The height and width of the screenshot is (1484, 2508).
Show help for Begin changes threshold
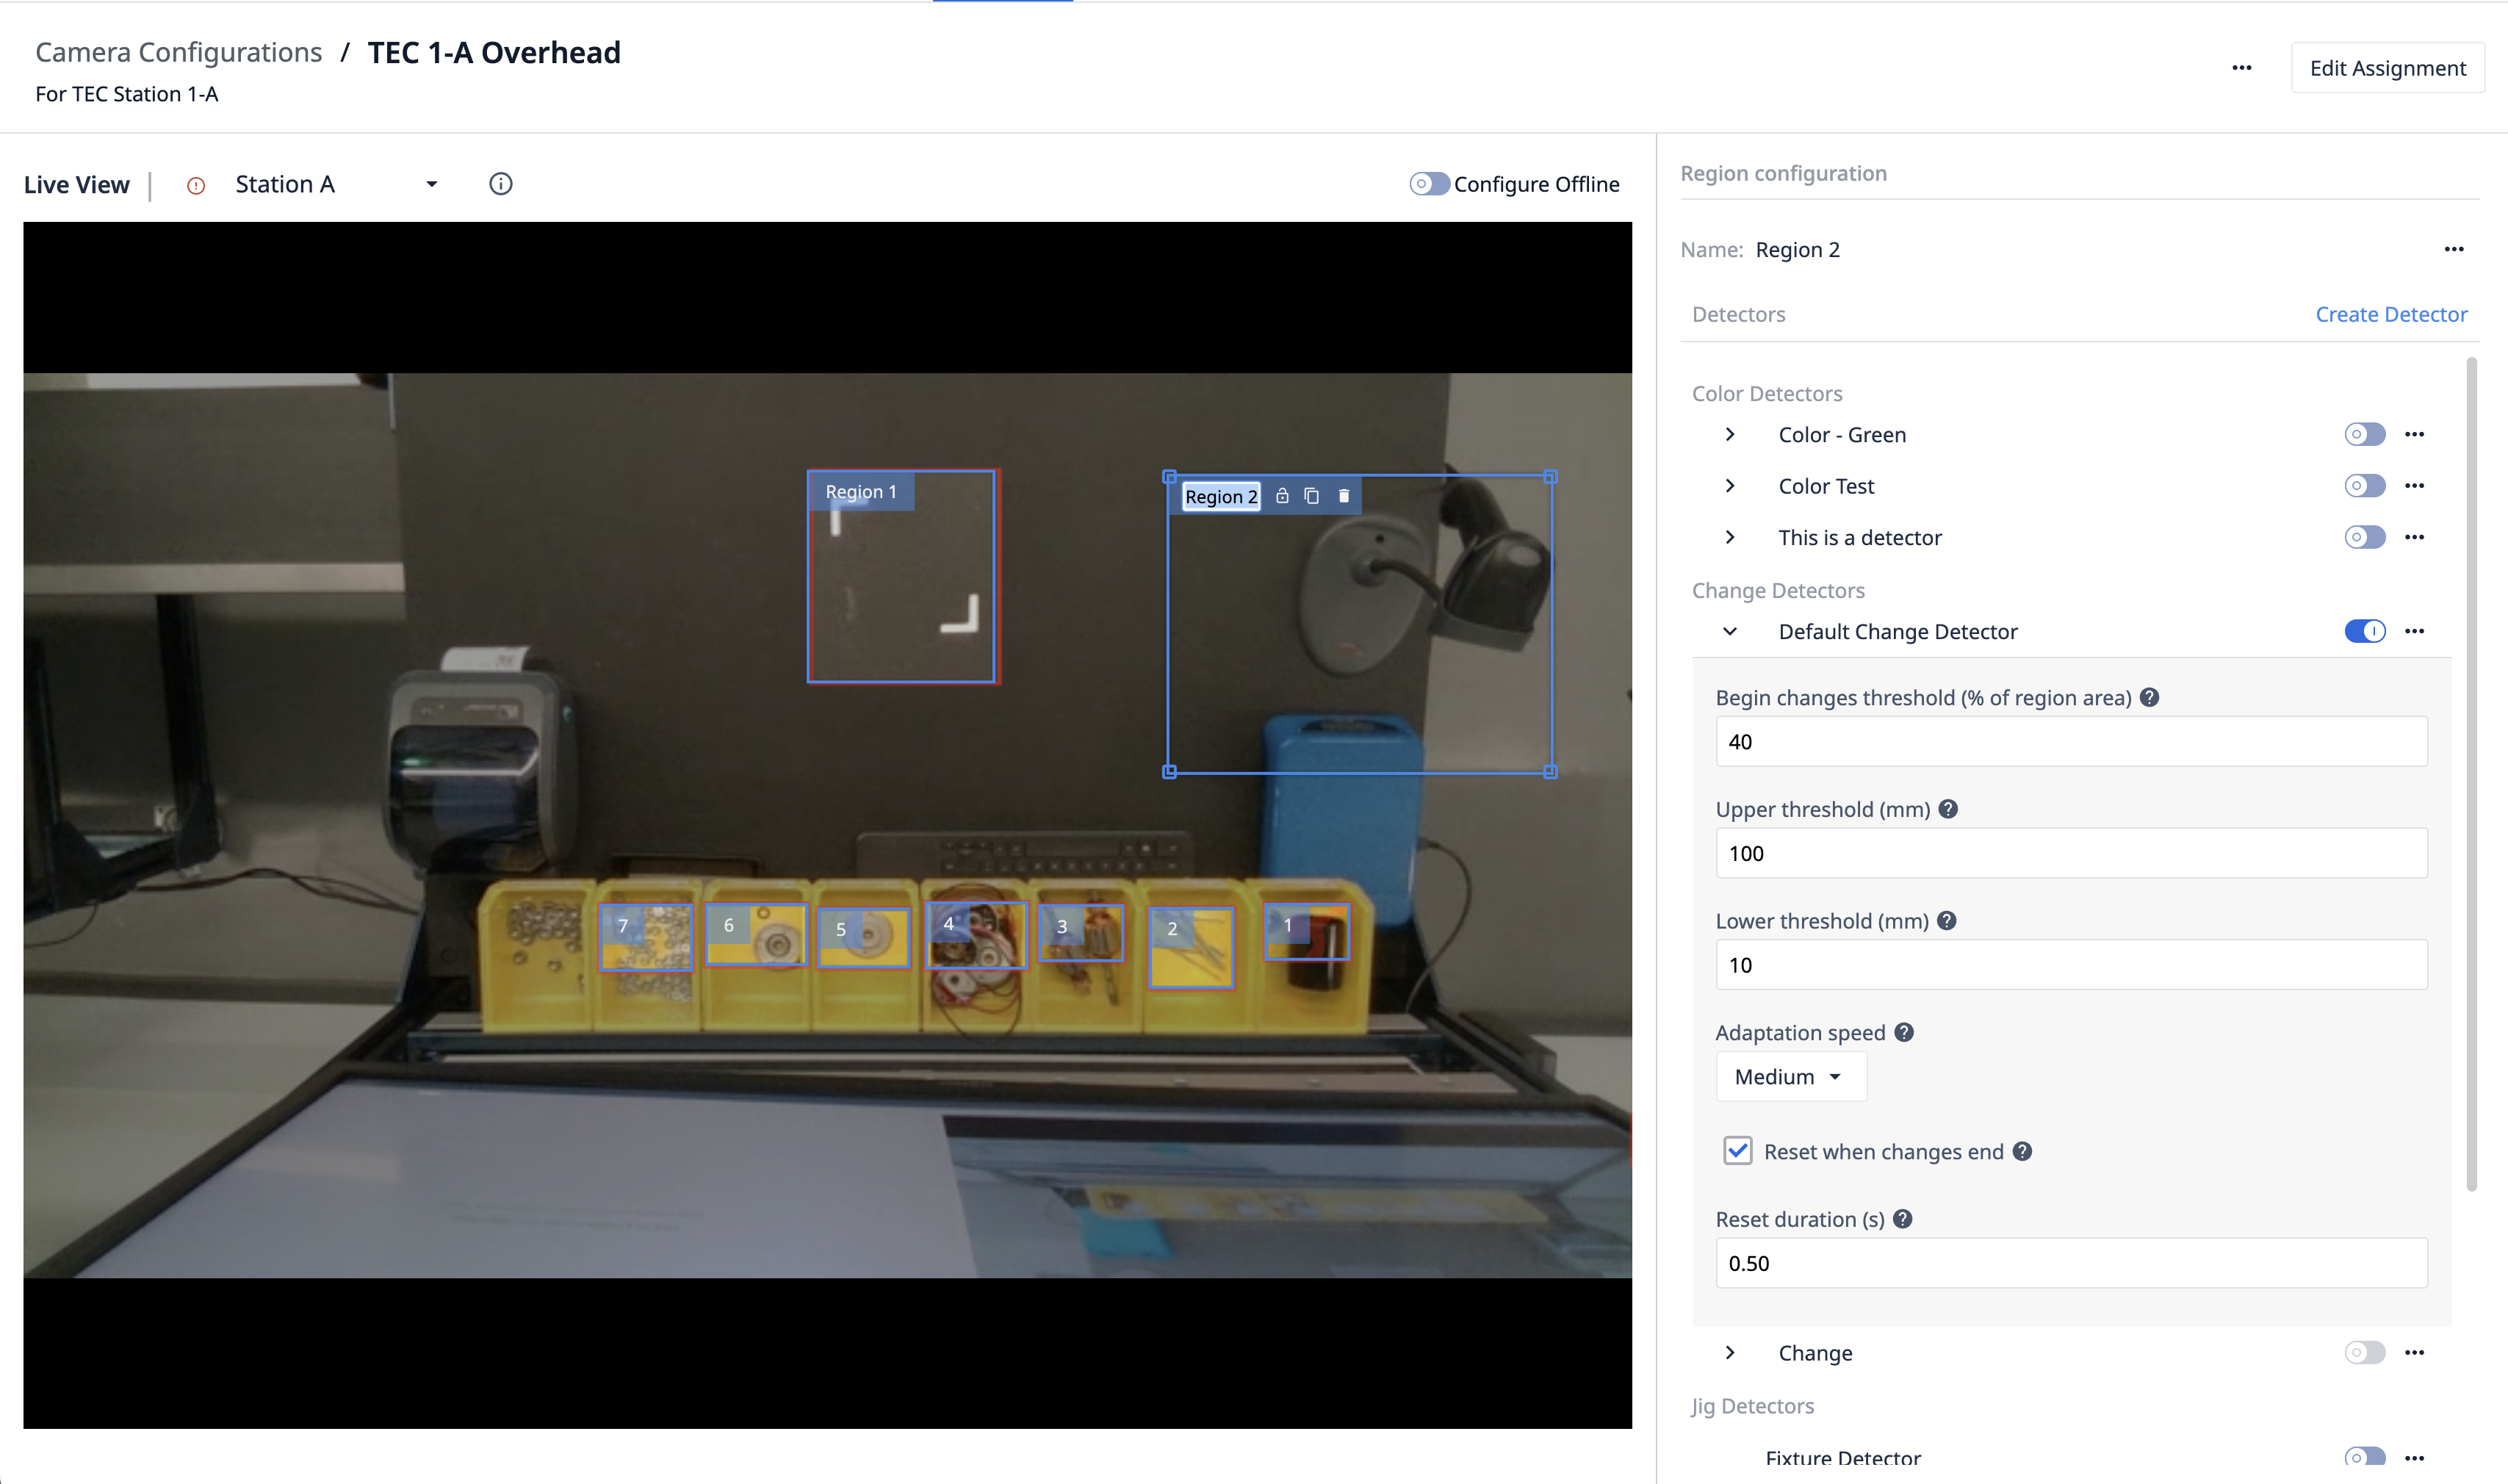click(2150, 698)
